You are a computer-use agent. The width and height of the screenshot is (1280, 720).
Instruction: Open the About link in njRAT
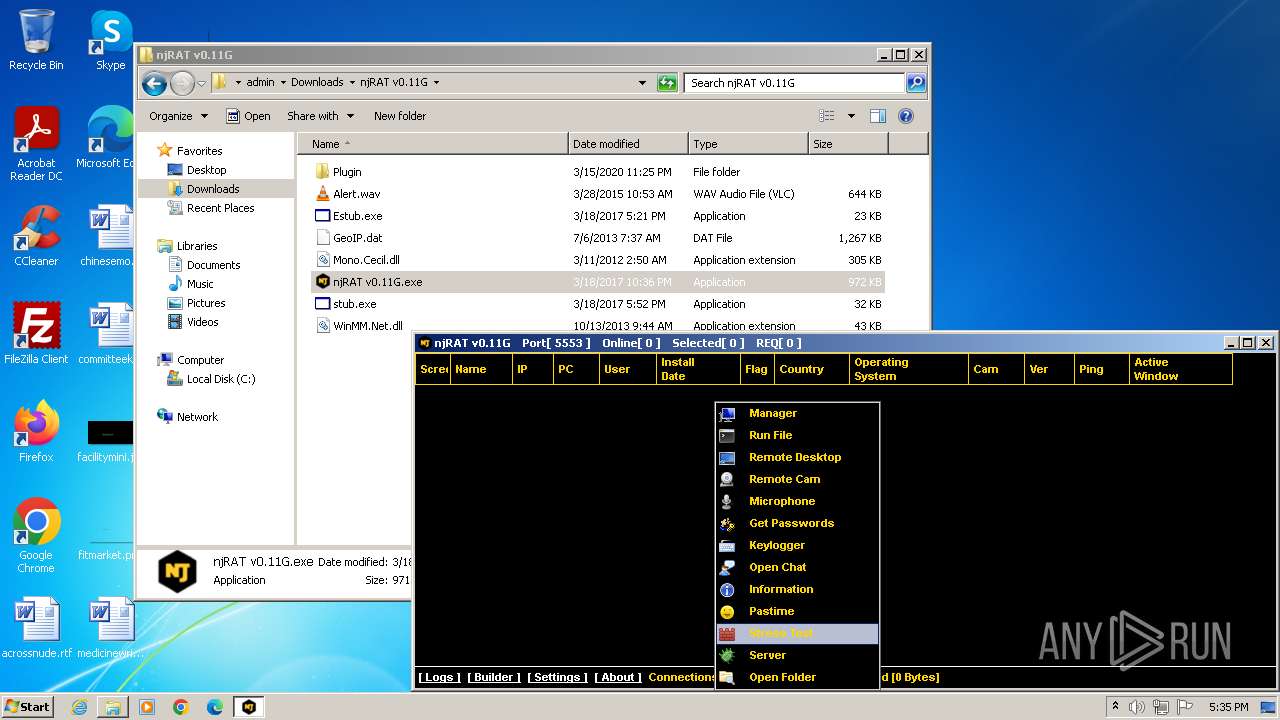click(x=618, y=677)
